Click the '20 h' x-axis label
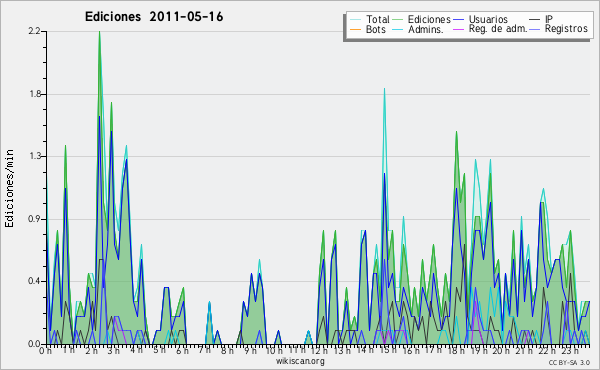The height and width of the screenshot is (370, 600). click(x=501, y=350)
